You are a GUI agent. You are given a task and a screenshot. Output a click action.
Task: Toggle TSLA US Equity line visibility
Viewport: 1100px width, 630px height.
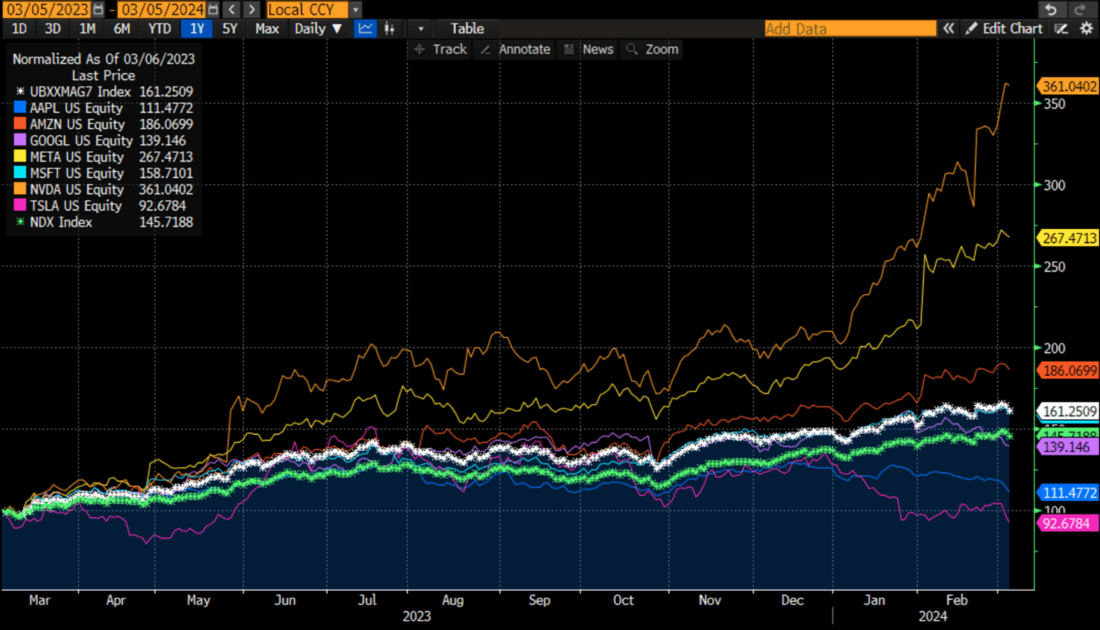tap(19, 205)
